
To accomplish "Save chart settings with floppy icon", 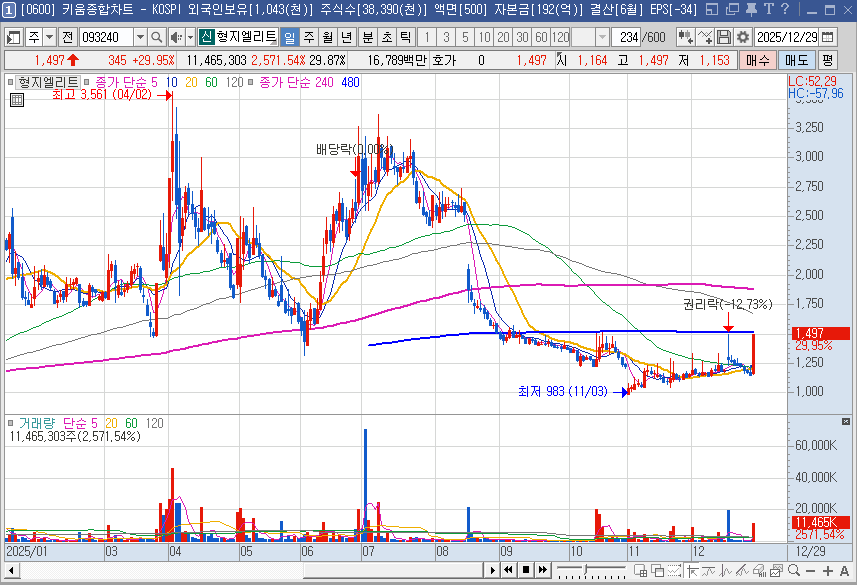I will coord(724,37).
